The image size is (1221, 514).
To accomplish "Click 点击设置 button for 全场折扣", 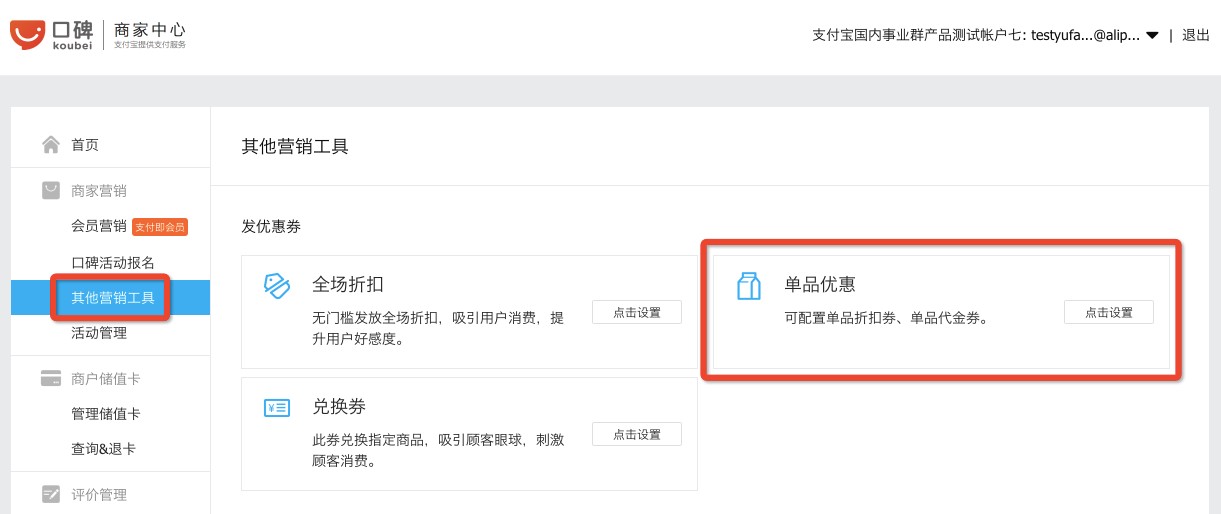I will (637, 312).
